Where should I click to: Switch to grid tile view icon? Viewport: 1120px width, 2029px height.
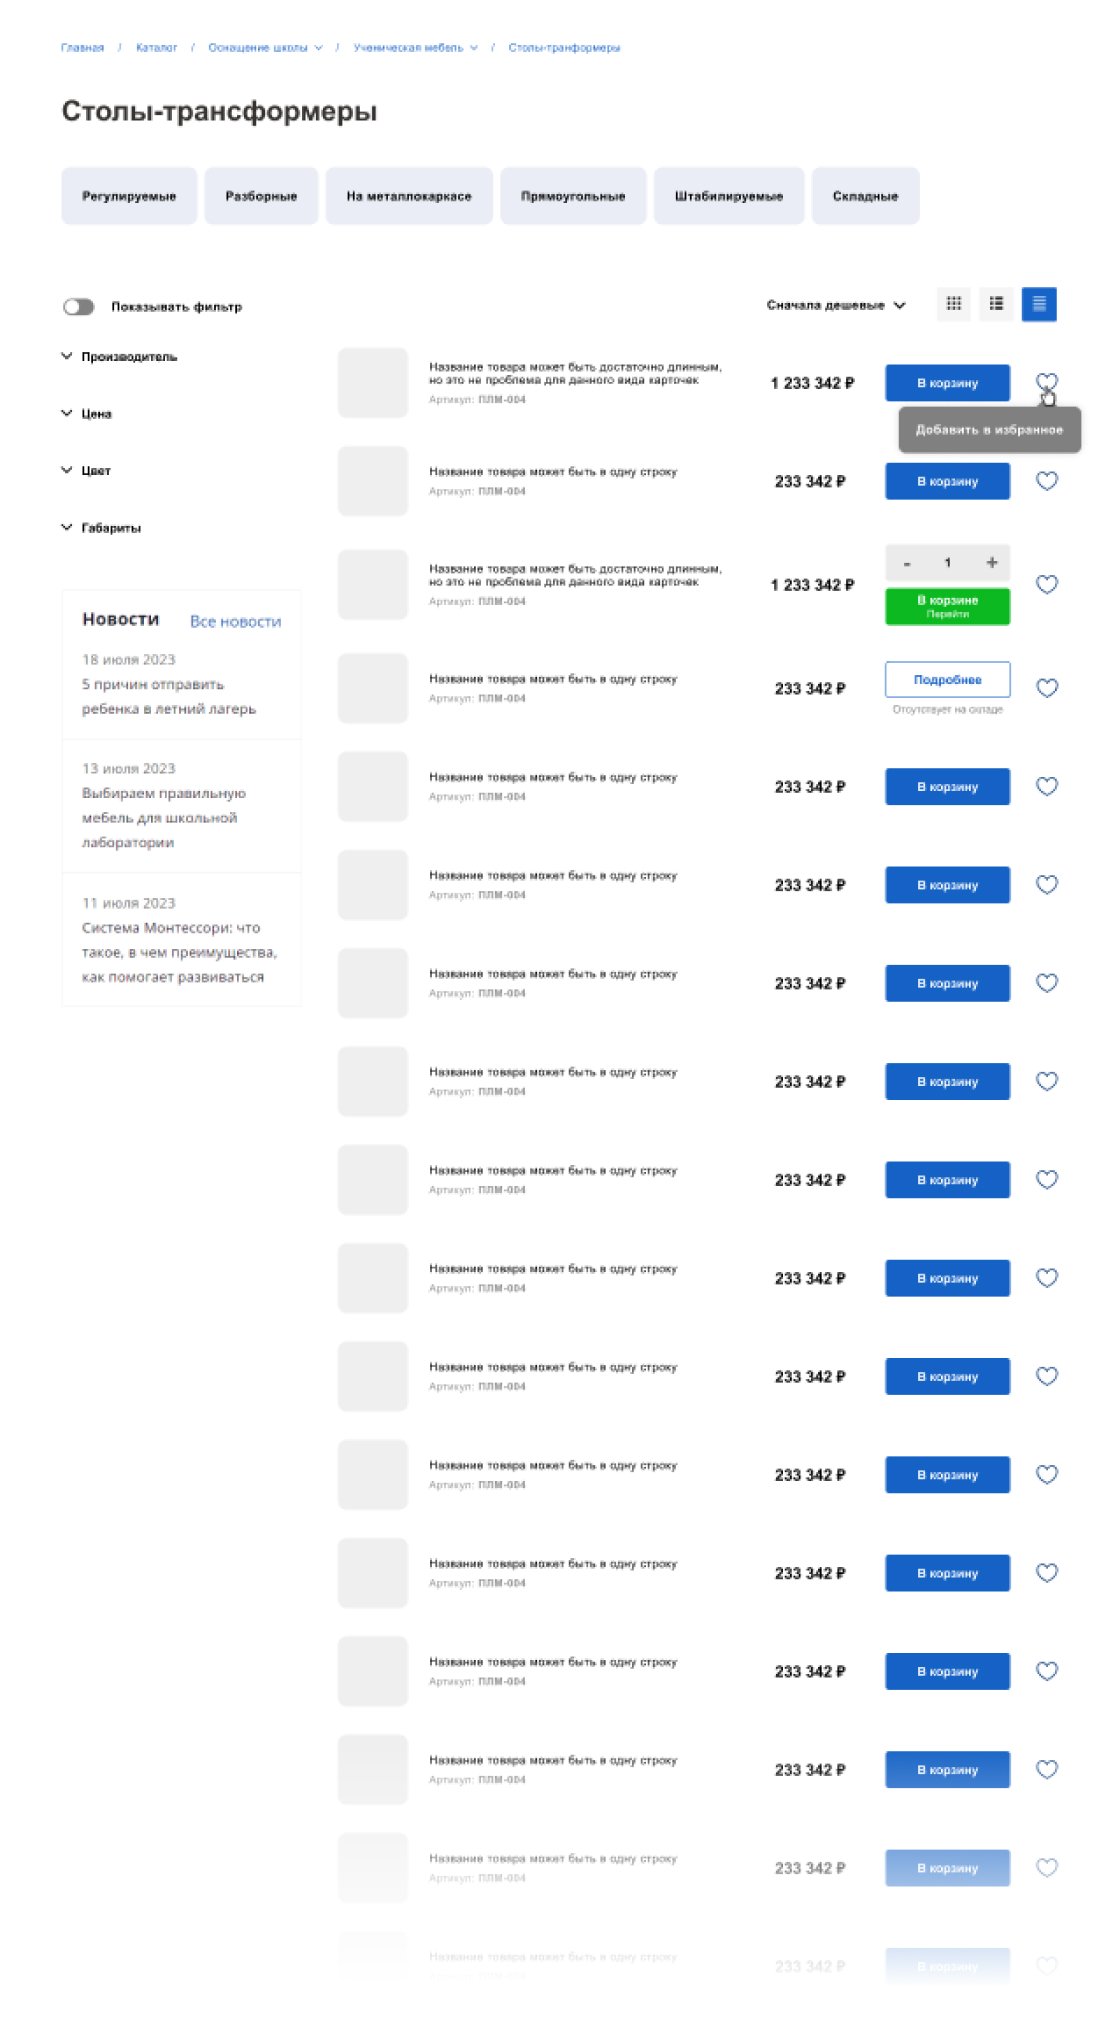[954, 304]
